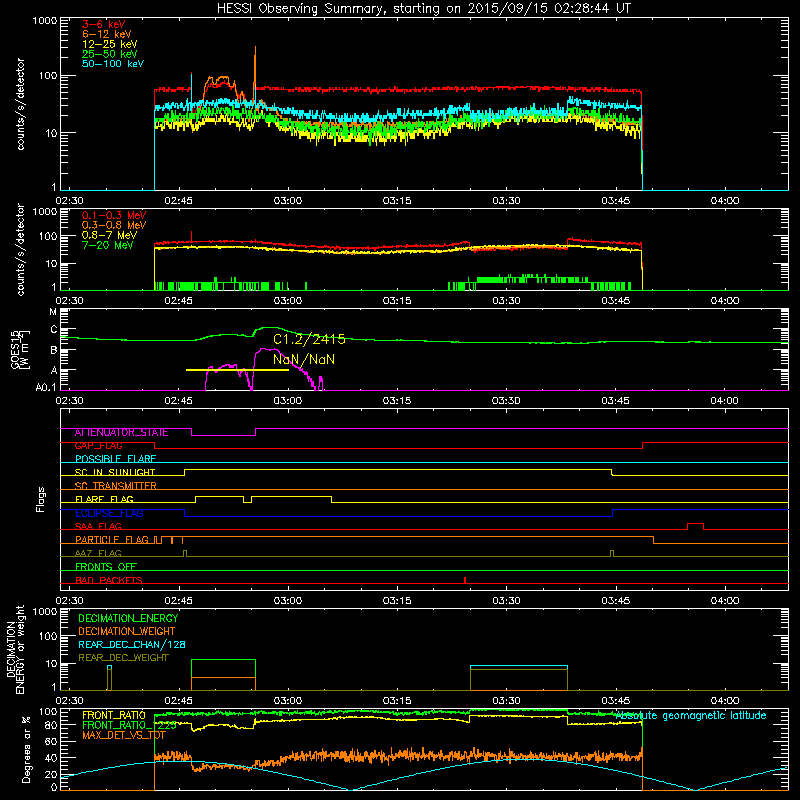Click the Absolute geomagnetic latitude label
Screen dimensions: 800x800
[691, 715]
